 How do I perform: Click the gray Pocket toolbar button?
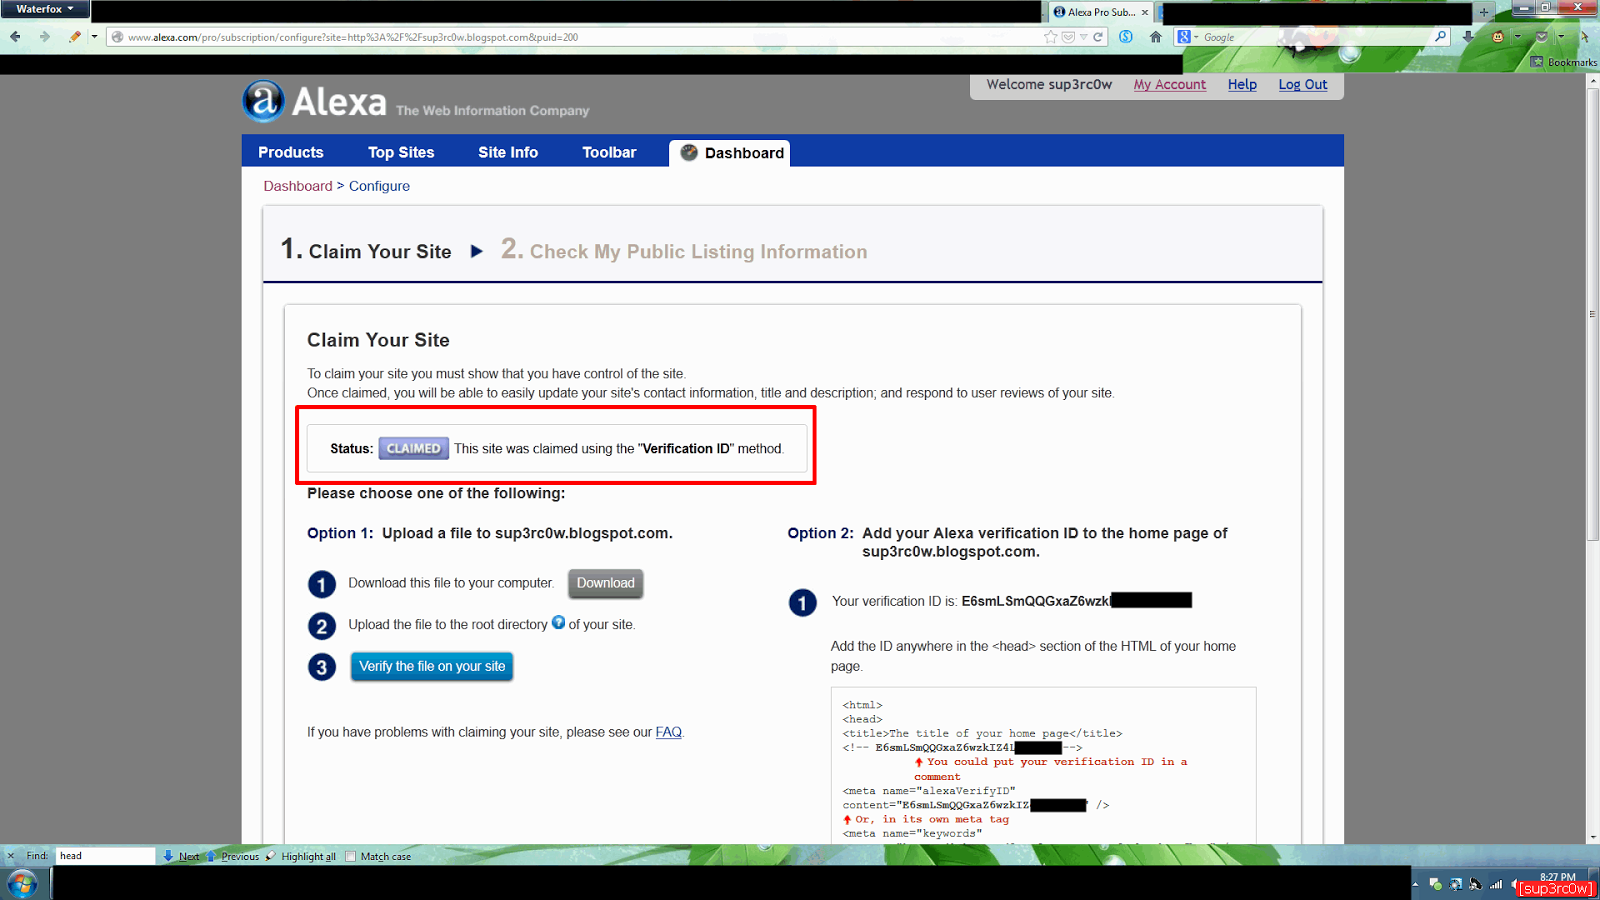coord(1542,37)
